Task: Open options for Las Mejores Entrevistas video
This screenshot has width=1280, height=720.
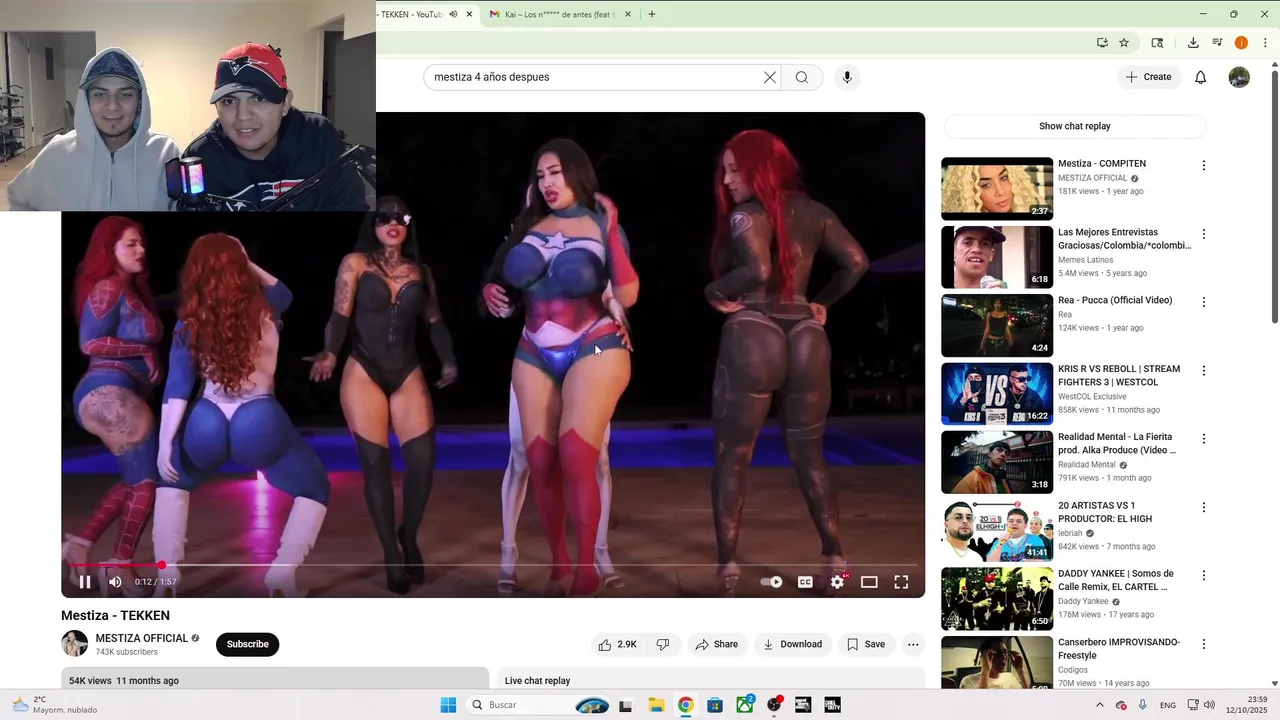Action: pos(1204,234)
